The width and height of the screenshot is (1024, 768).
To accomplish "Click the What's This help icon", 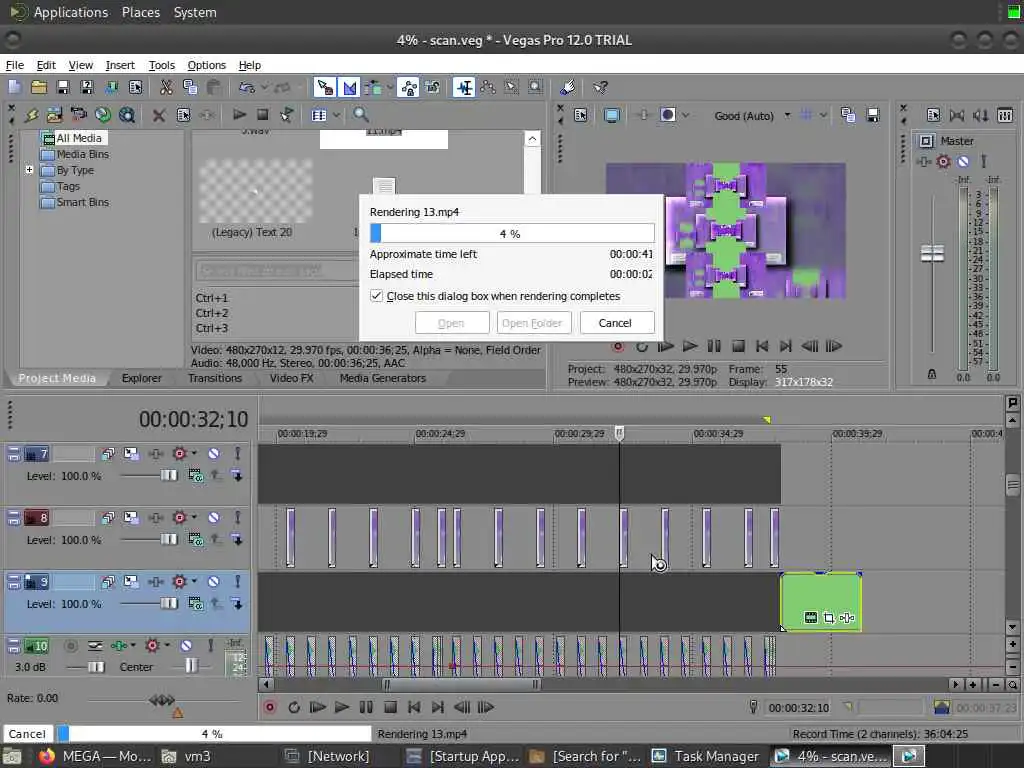I will click(600, 87).
